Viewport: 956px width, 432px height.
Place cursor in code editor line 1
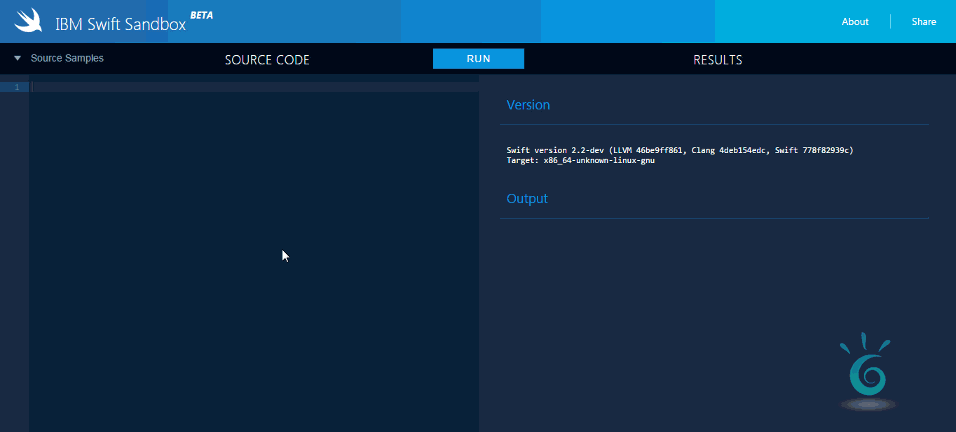254,87
